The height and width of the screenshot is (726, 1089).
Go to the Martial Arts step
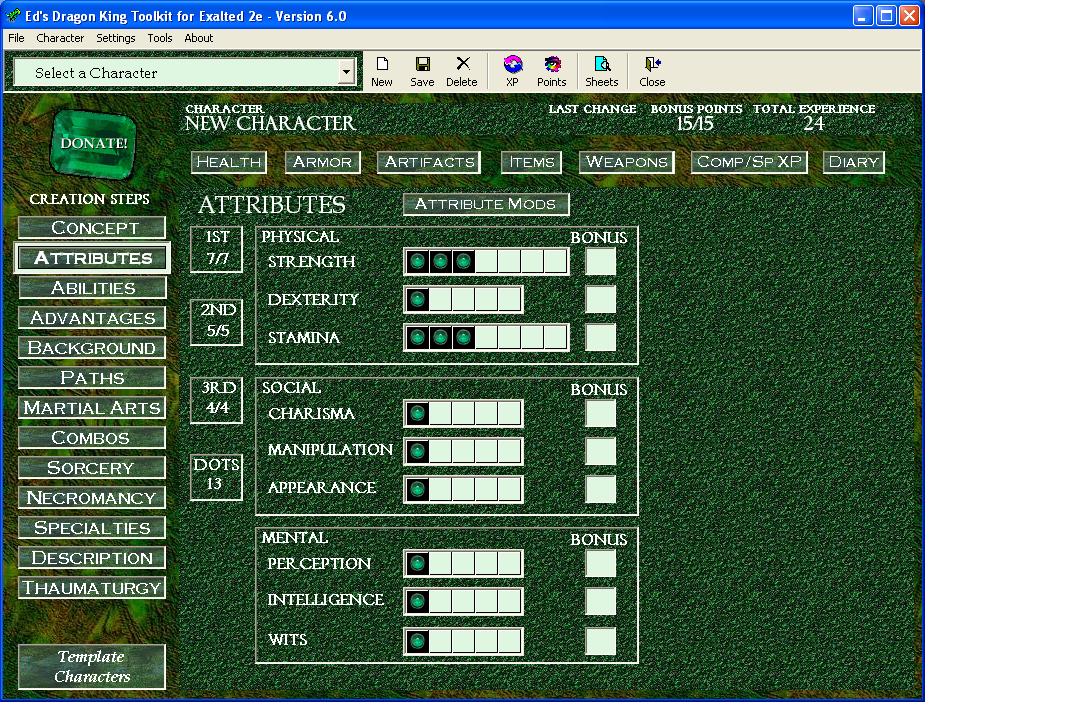point(92,407)
